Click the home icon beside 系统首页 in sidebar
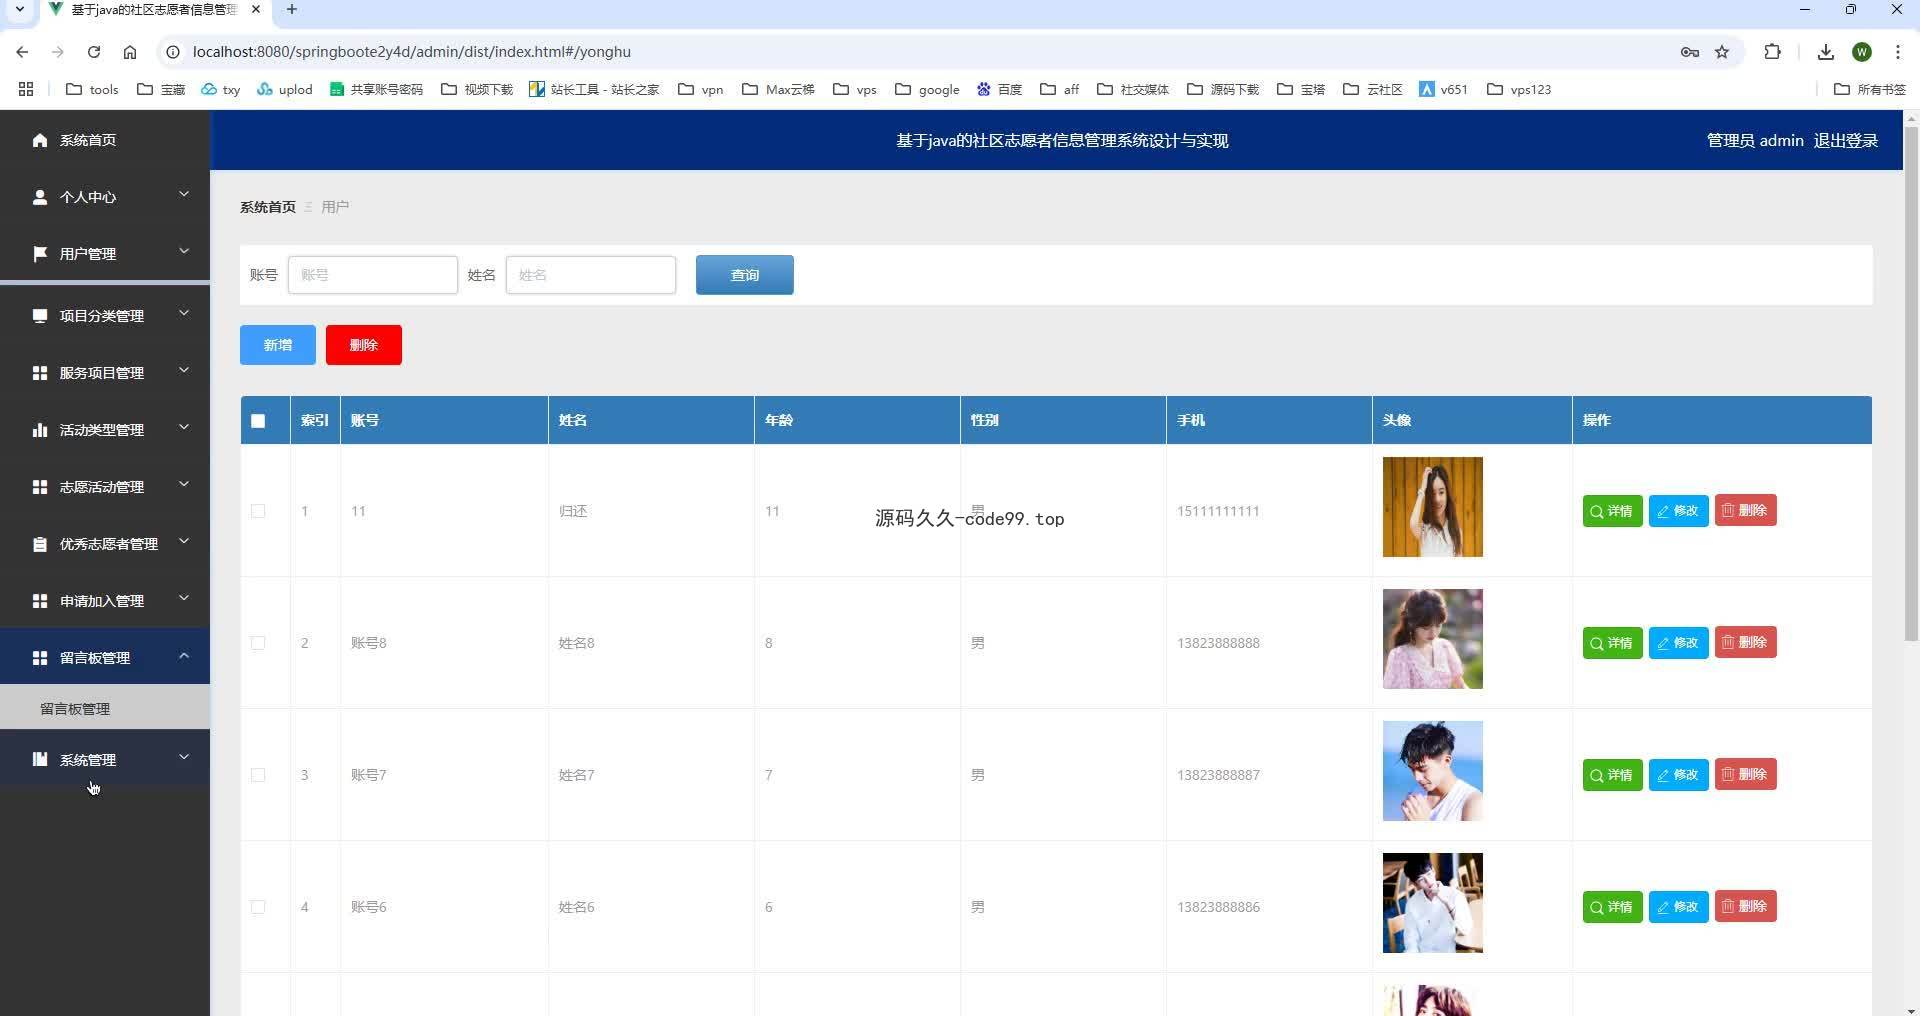The width and height of the screenshot is (1920, 1016). (x=40, y=140)
